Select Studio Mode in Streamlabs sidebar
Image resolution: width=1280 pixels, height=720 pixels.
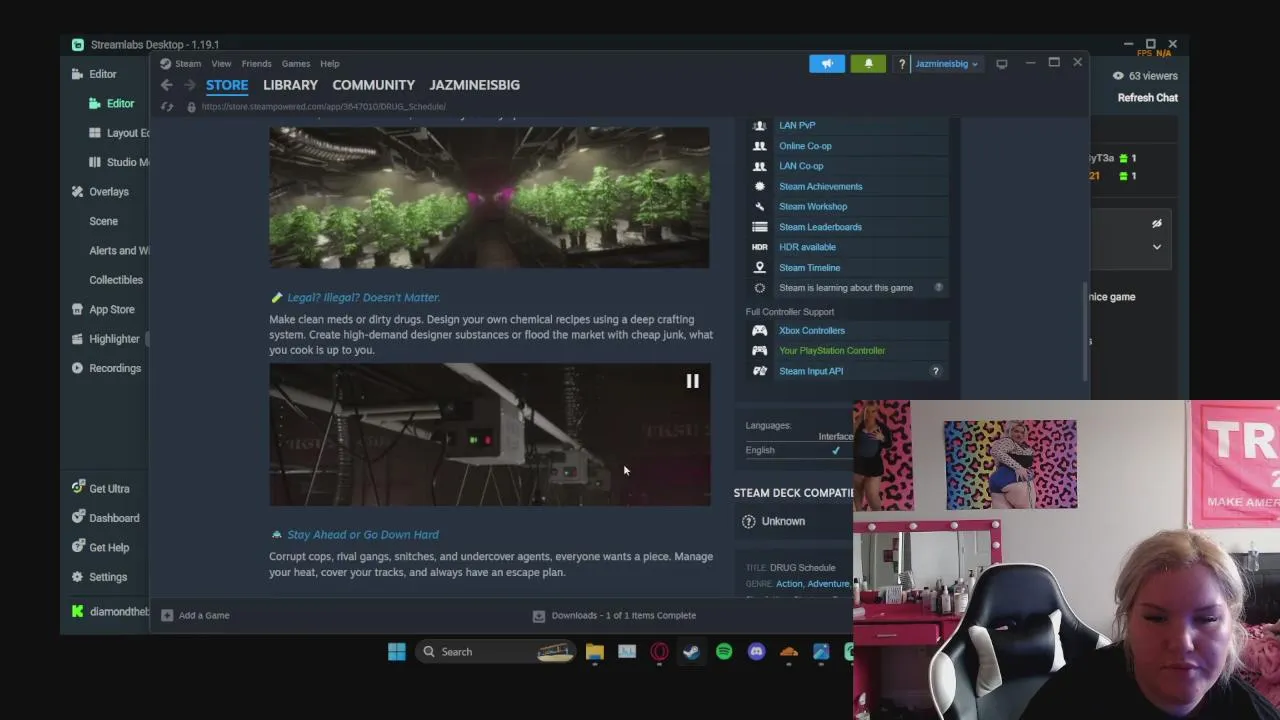tap(119, 162)
